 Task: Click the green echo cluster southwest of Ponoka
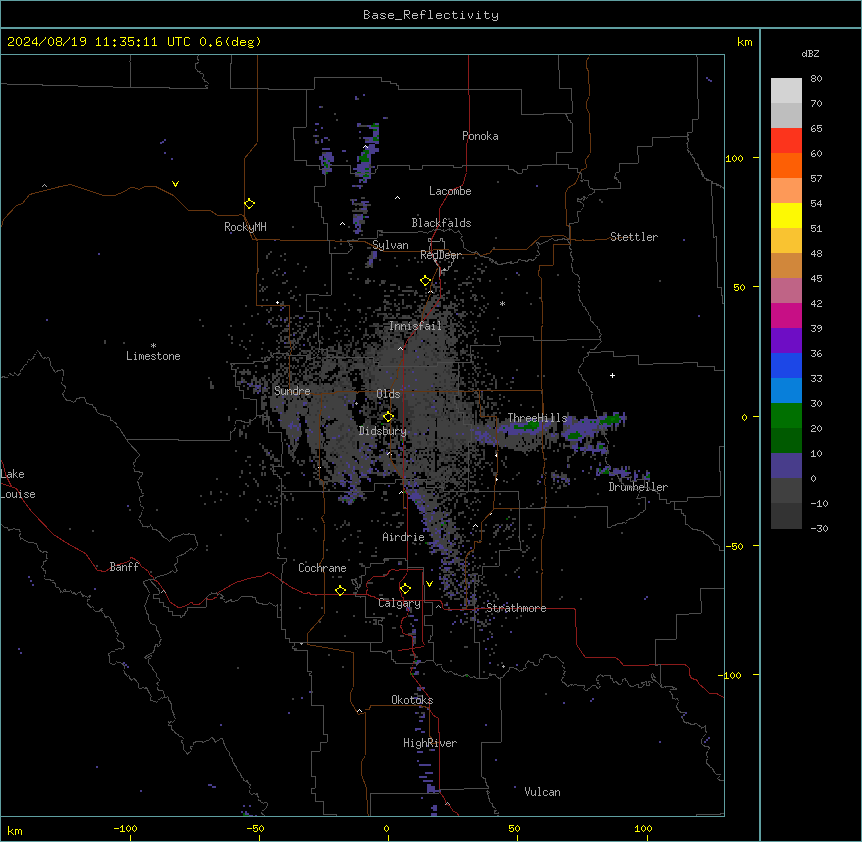point(364,157)
